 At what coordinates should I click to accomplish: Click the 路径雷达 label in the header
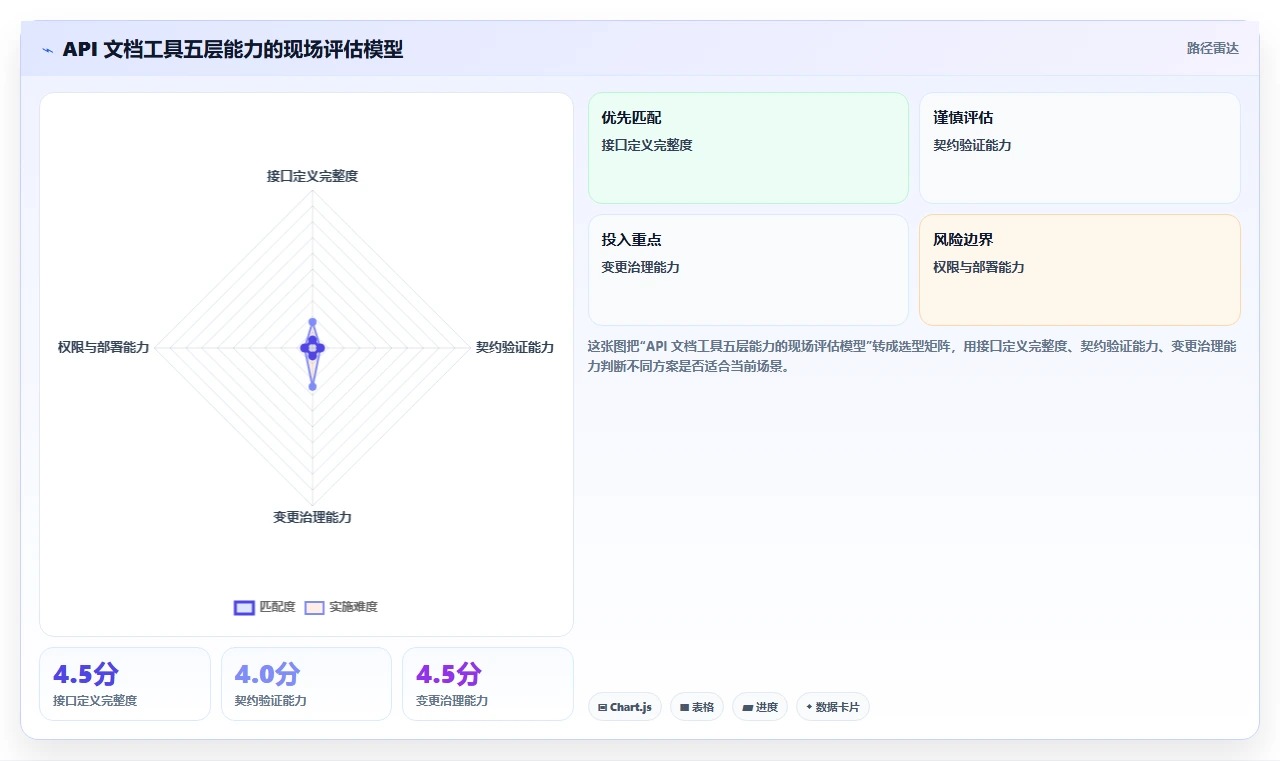[x=1212, y=48]
